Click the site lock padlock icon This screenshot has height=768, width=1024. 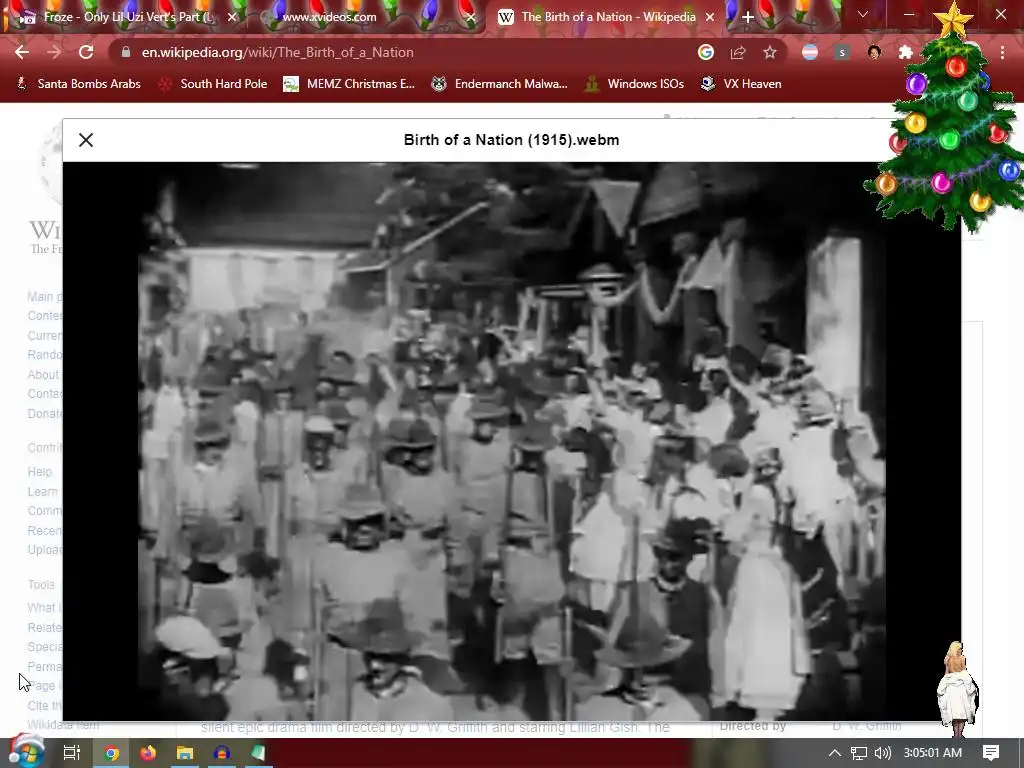click(x=126, y=52)
